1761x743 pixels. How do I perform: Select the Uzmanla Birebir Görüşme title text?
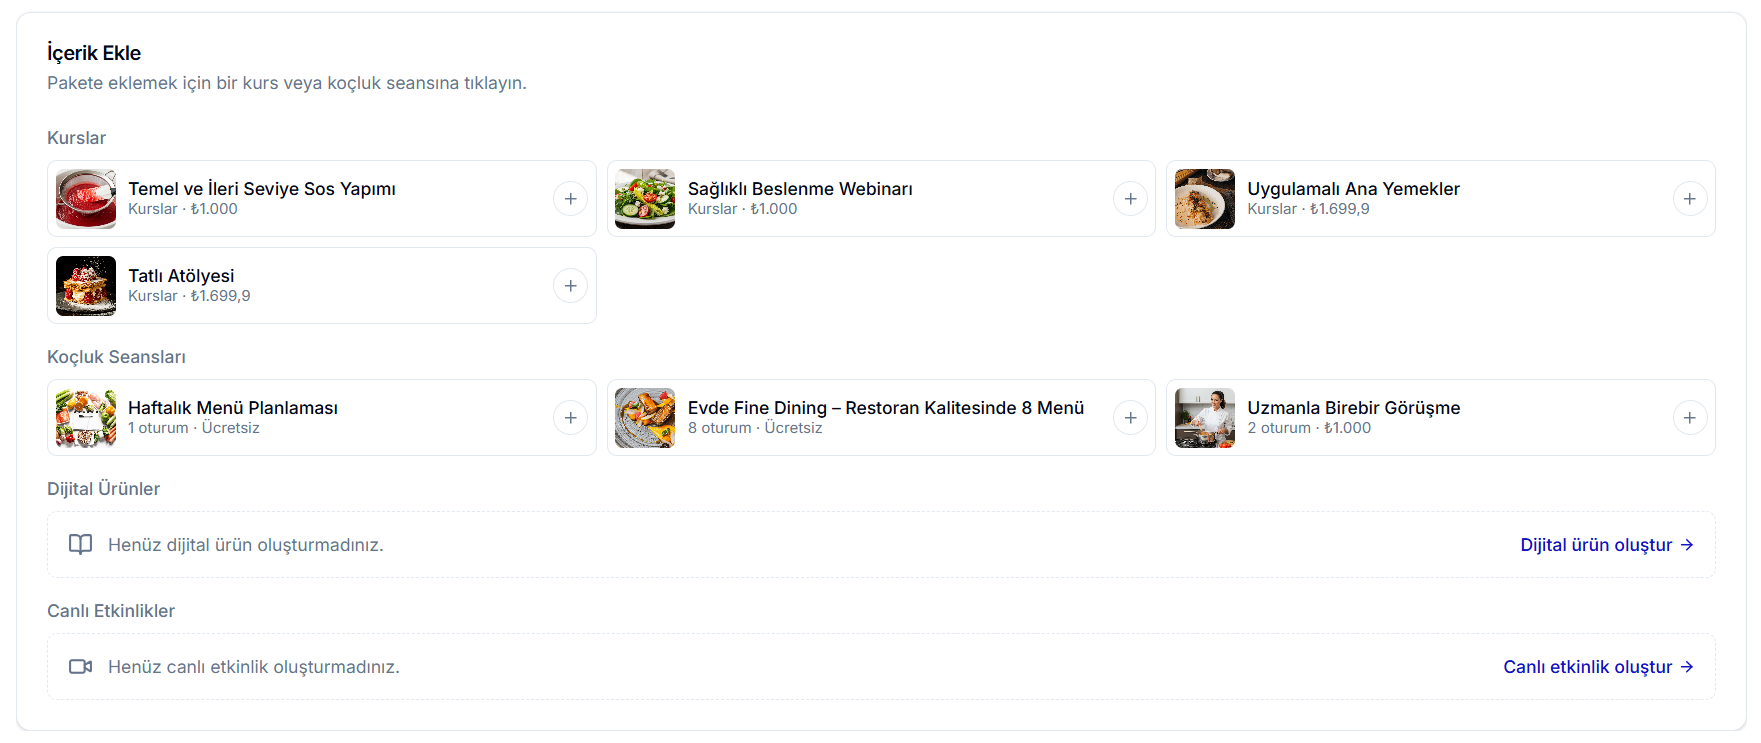tap(1354, 408)
